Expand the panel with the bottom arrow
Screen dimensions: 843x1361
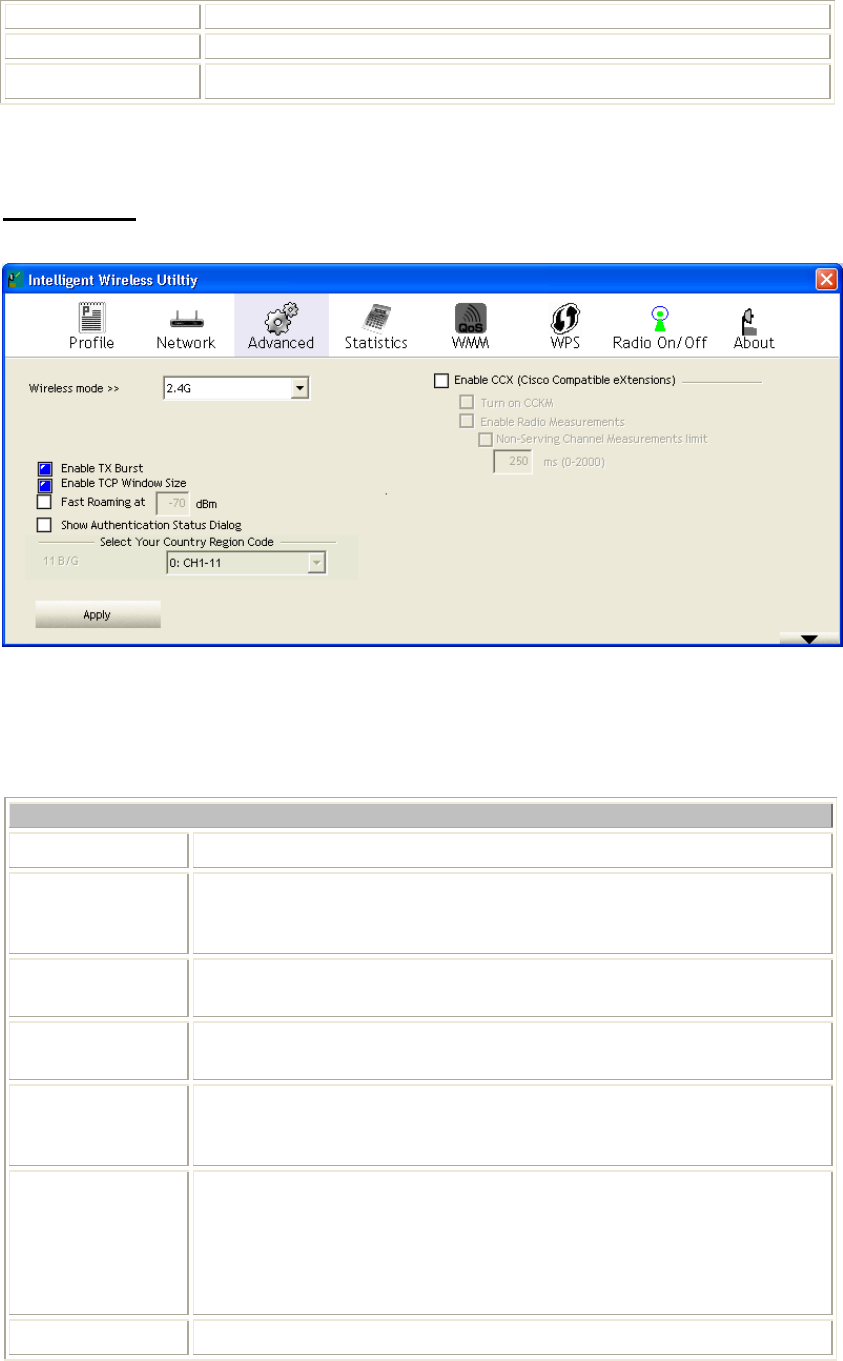tap(809, 639)
